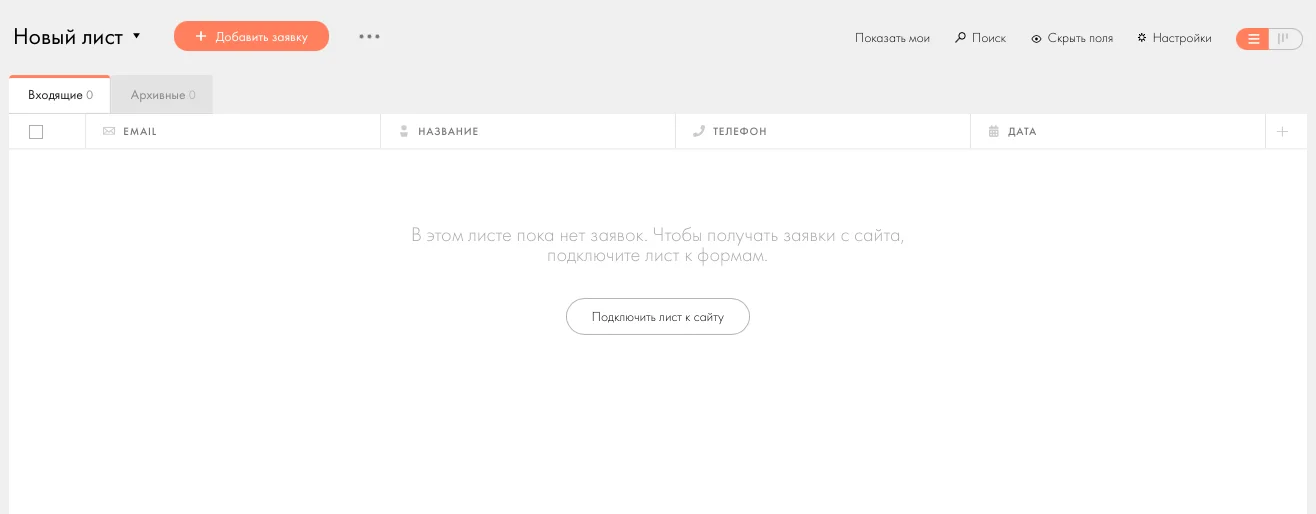Click the Дата column header

click(x=1118, y=132)
